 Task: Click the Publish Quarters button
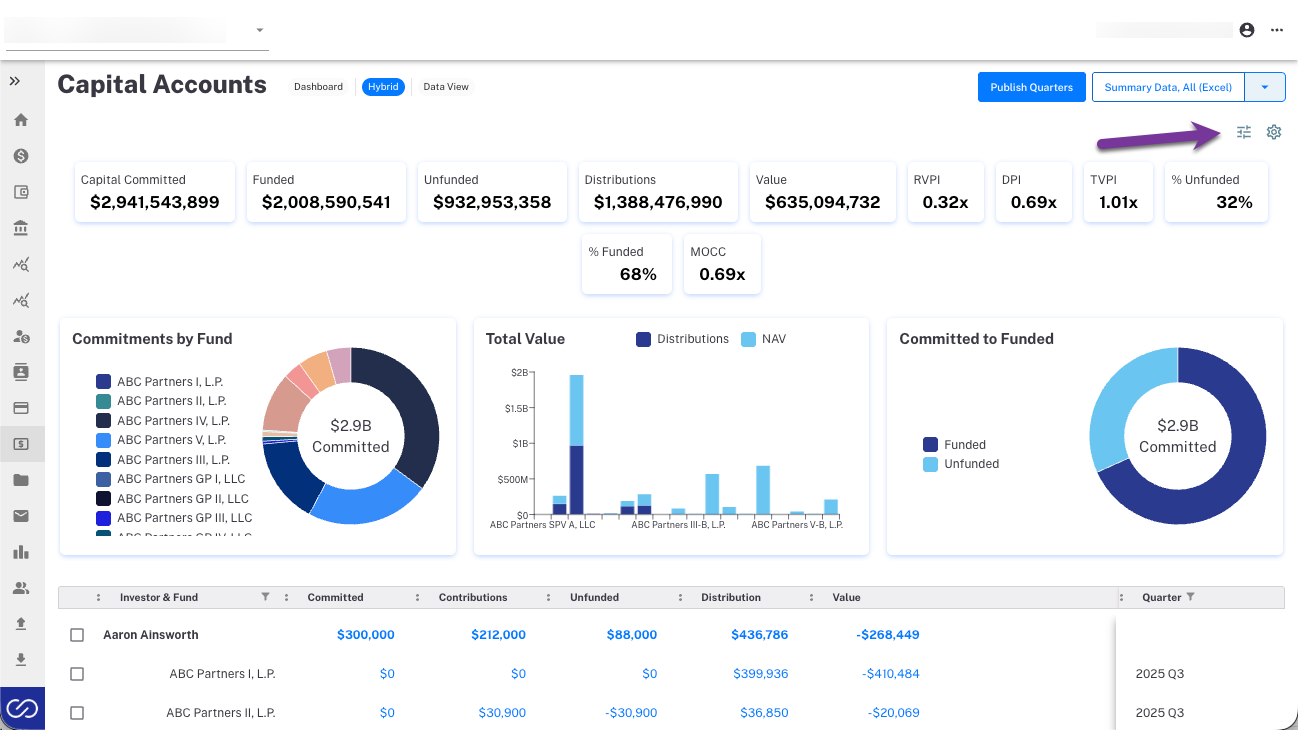tap(1031, 87)
